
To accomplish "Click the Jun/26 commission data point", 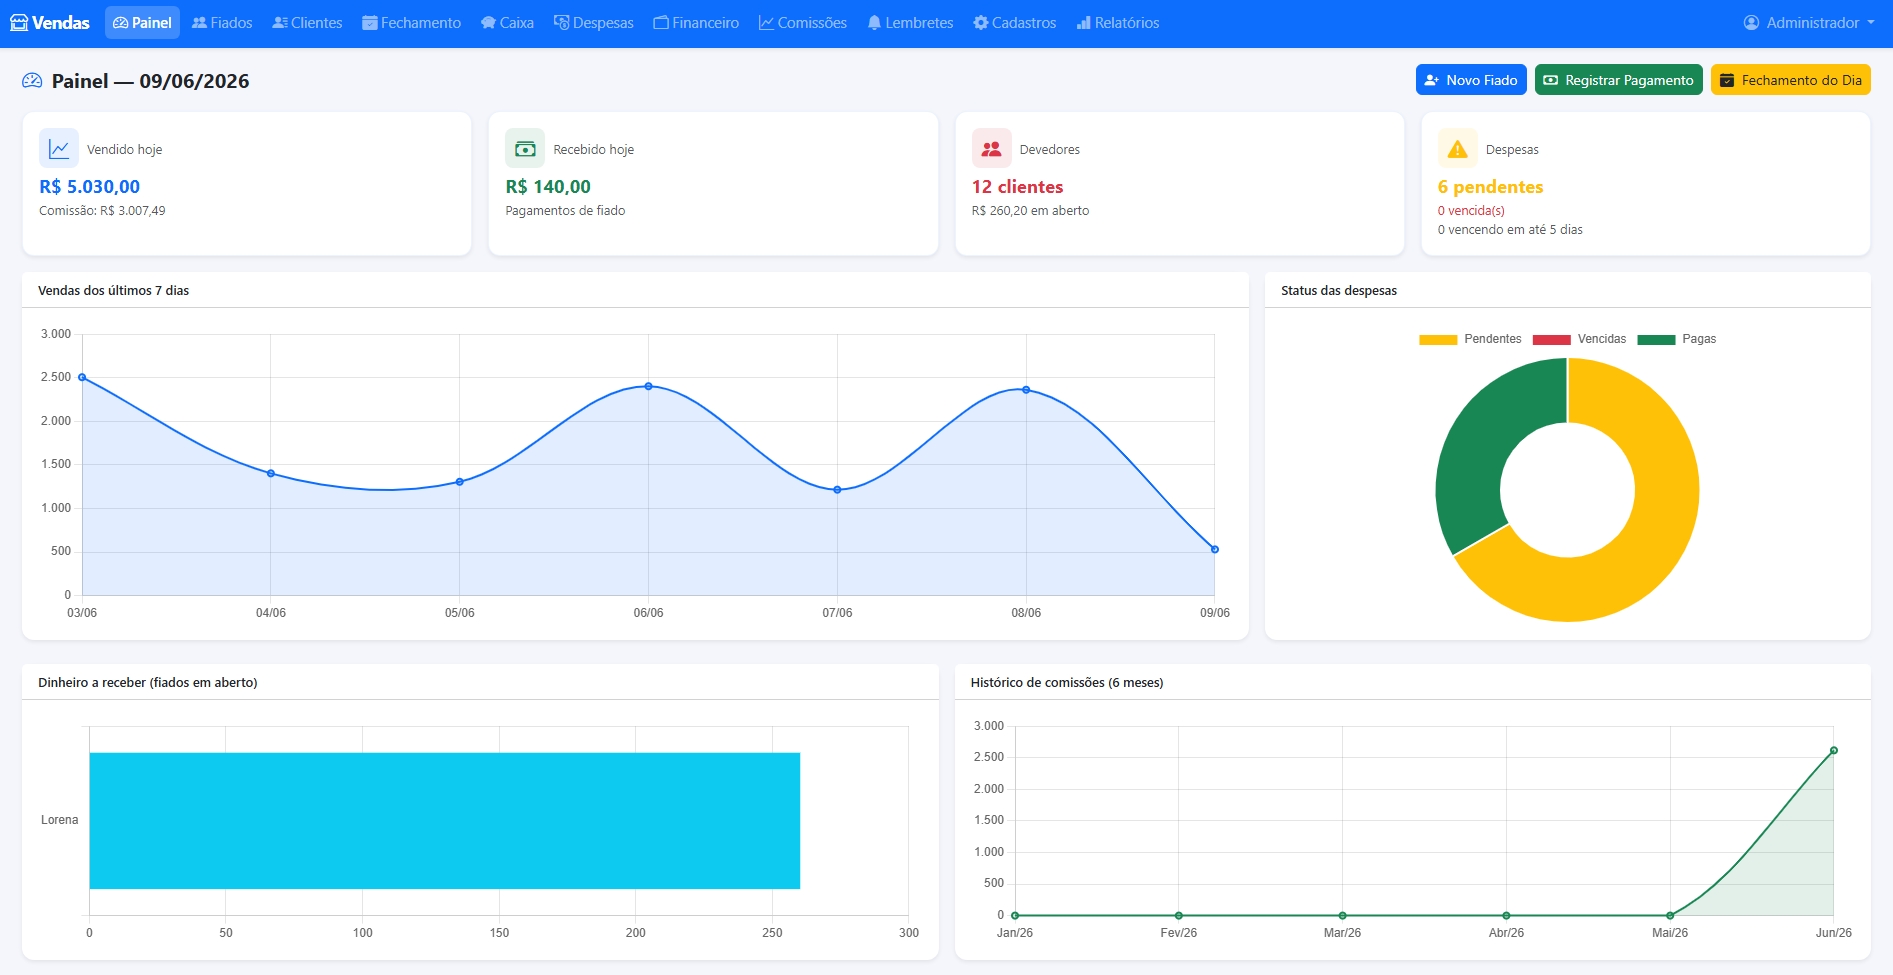I will coord(1834,750).
